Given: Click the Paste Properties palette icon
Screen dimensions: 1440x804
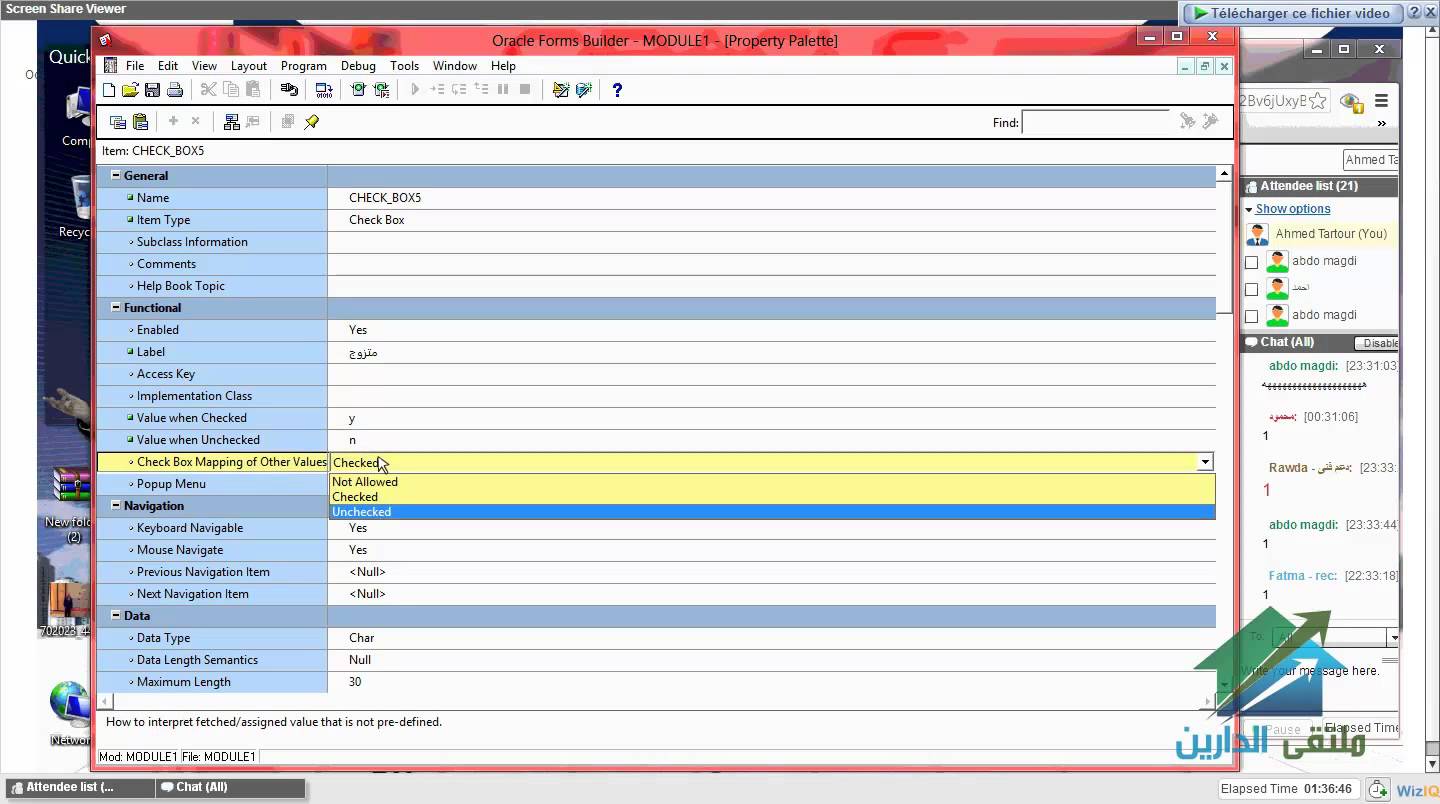Looking at the screenshot, I should tap(140, 122).
